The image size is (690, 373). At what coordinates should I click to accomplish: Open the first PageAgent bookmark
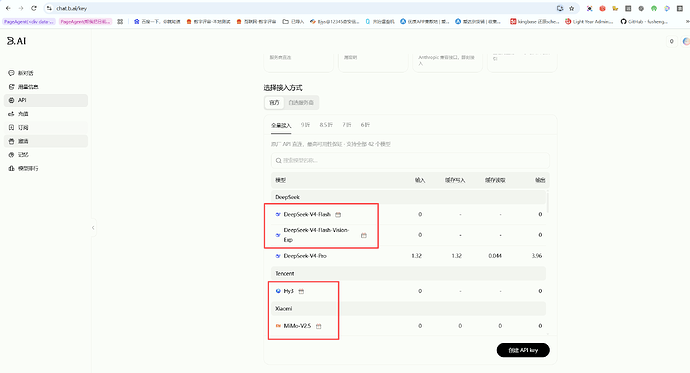tap(29, 21)
